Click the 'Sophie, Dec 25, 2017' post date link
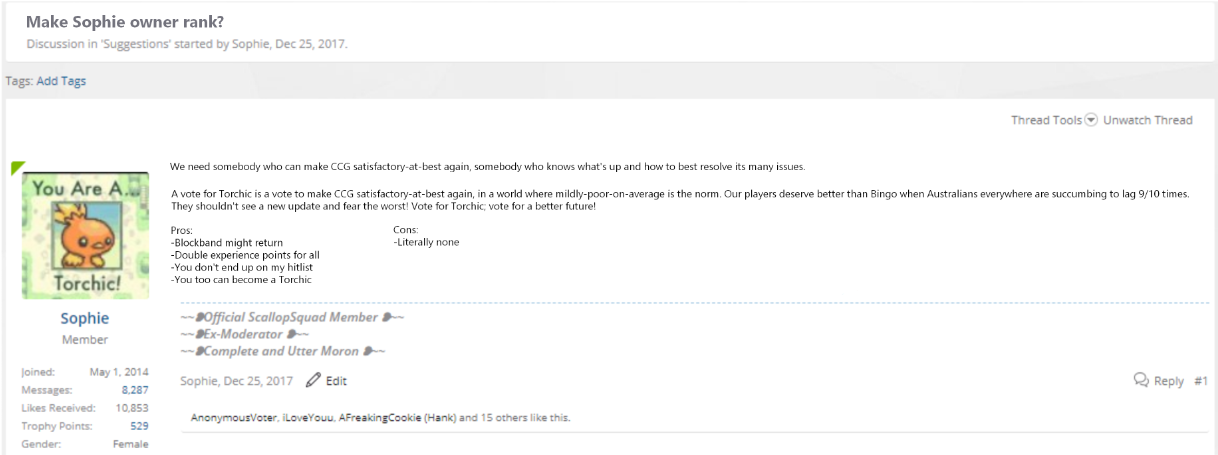1218x455 pixels. (237, 381)
